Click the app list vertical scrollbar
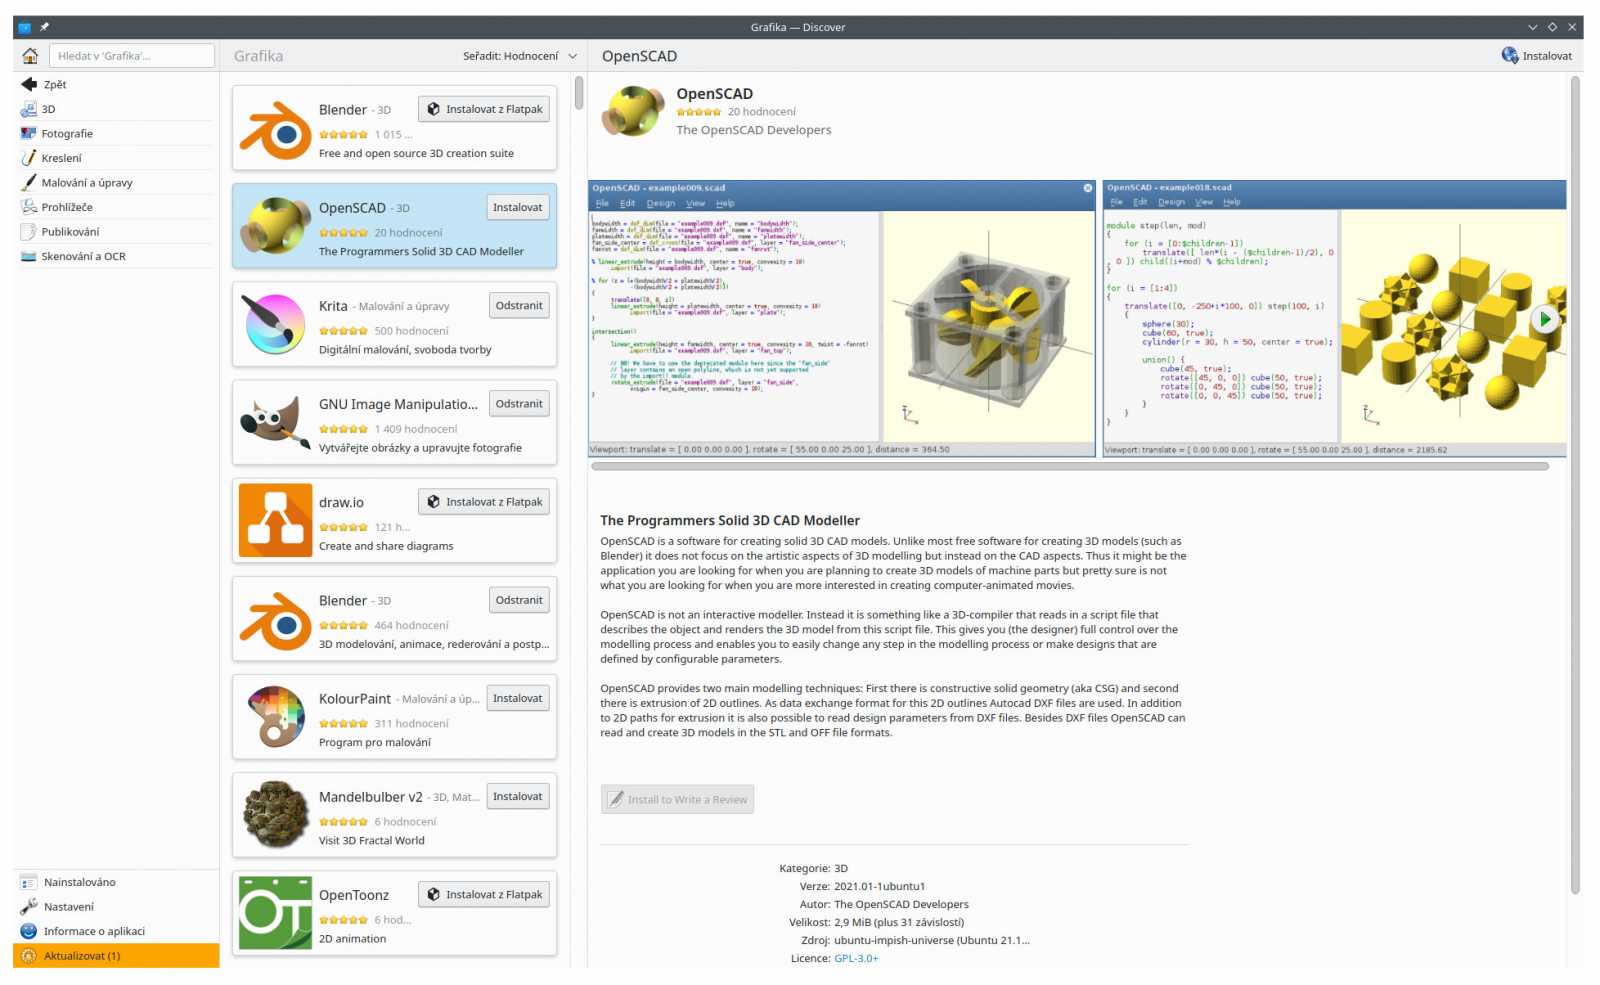1600x985 pixels. point(578,92)
